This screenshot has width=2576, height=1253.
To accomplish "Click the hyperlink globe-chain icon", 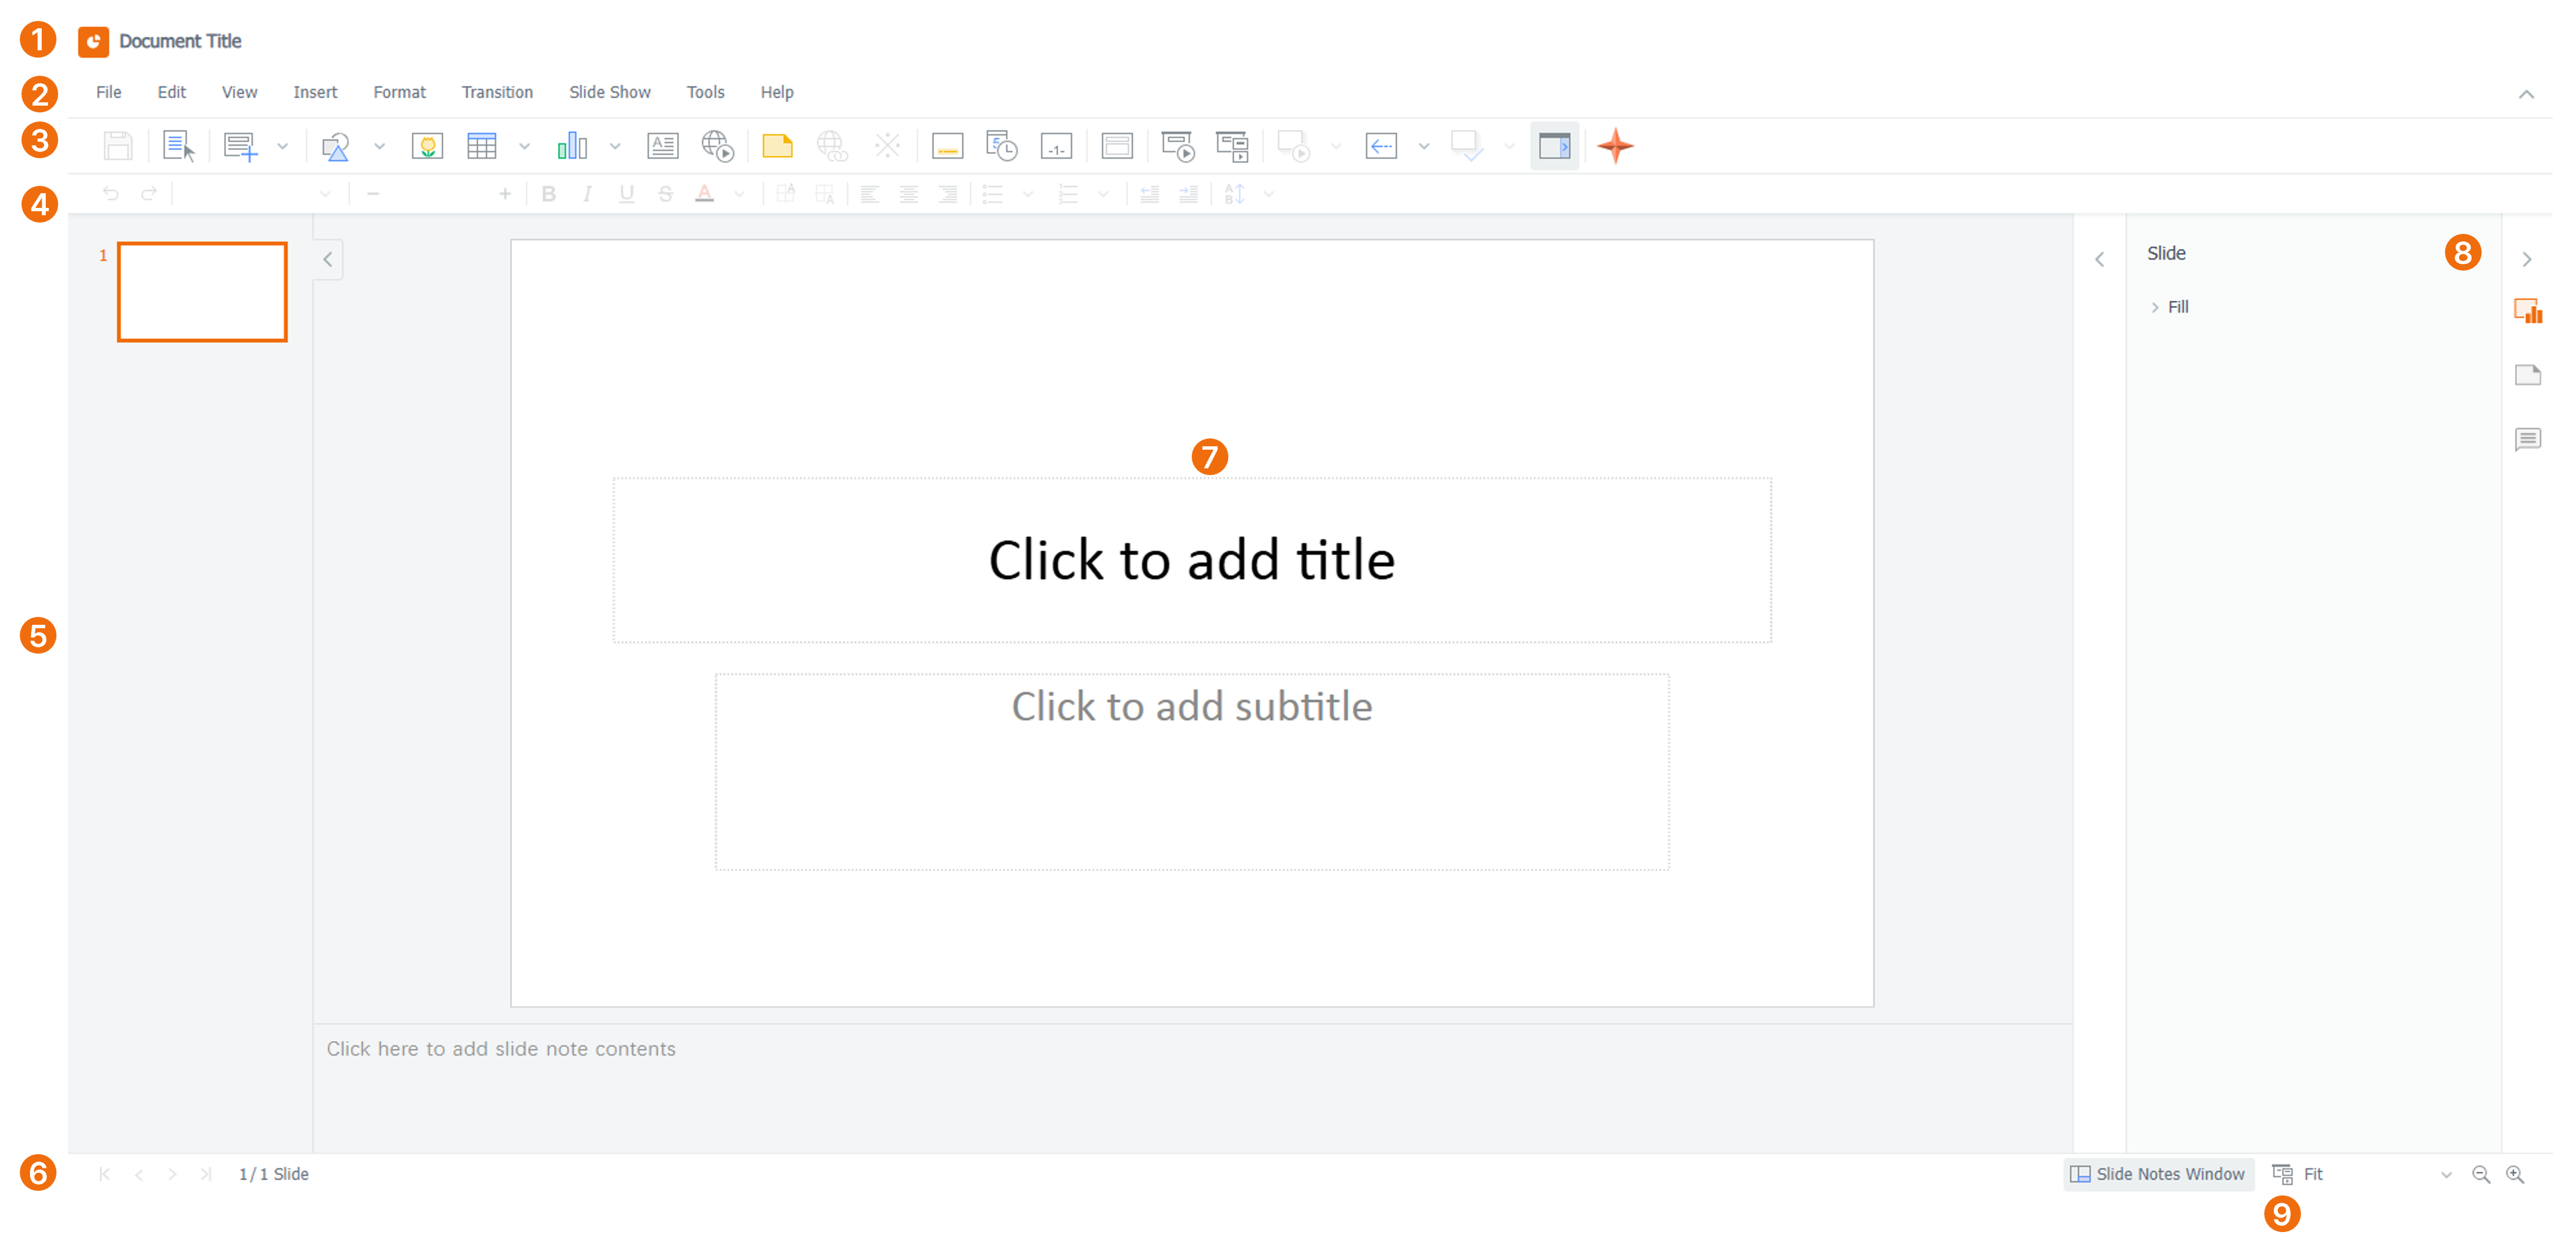I will (832, 146).
